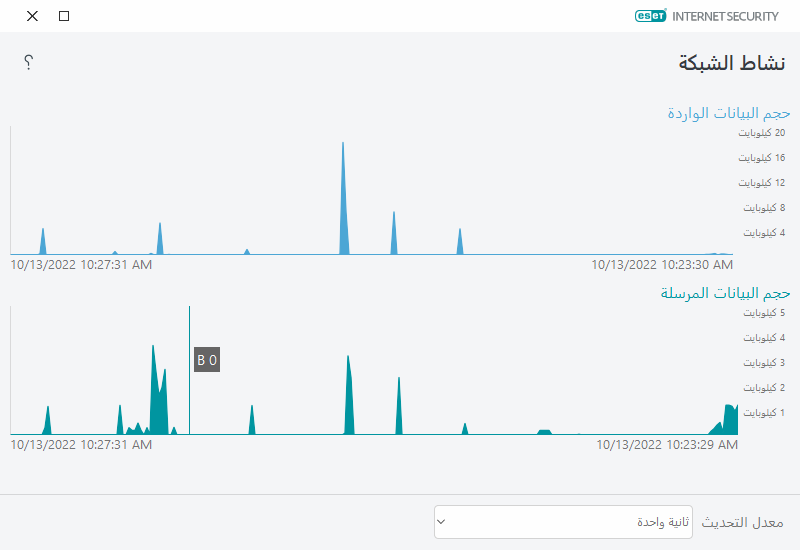Viewport: 800px width, 550px height.
Task: Click the 'نشاط الشبكة' heading
Action: (732, 63)
